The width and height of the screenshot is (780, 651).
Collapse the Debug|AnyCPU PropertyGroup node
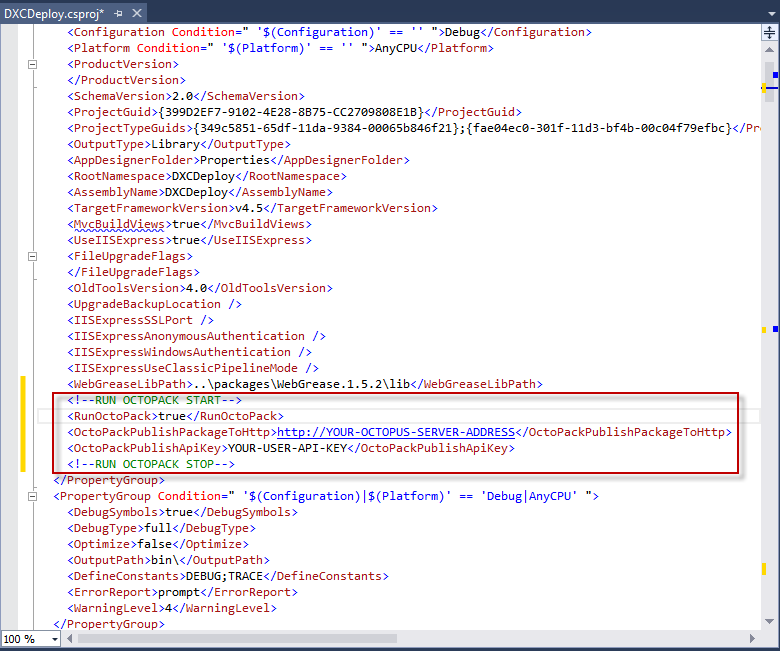click(32, 496)
